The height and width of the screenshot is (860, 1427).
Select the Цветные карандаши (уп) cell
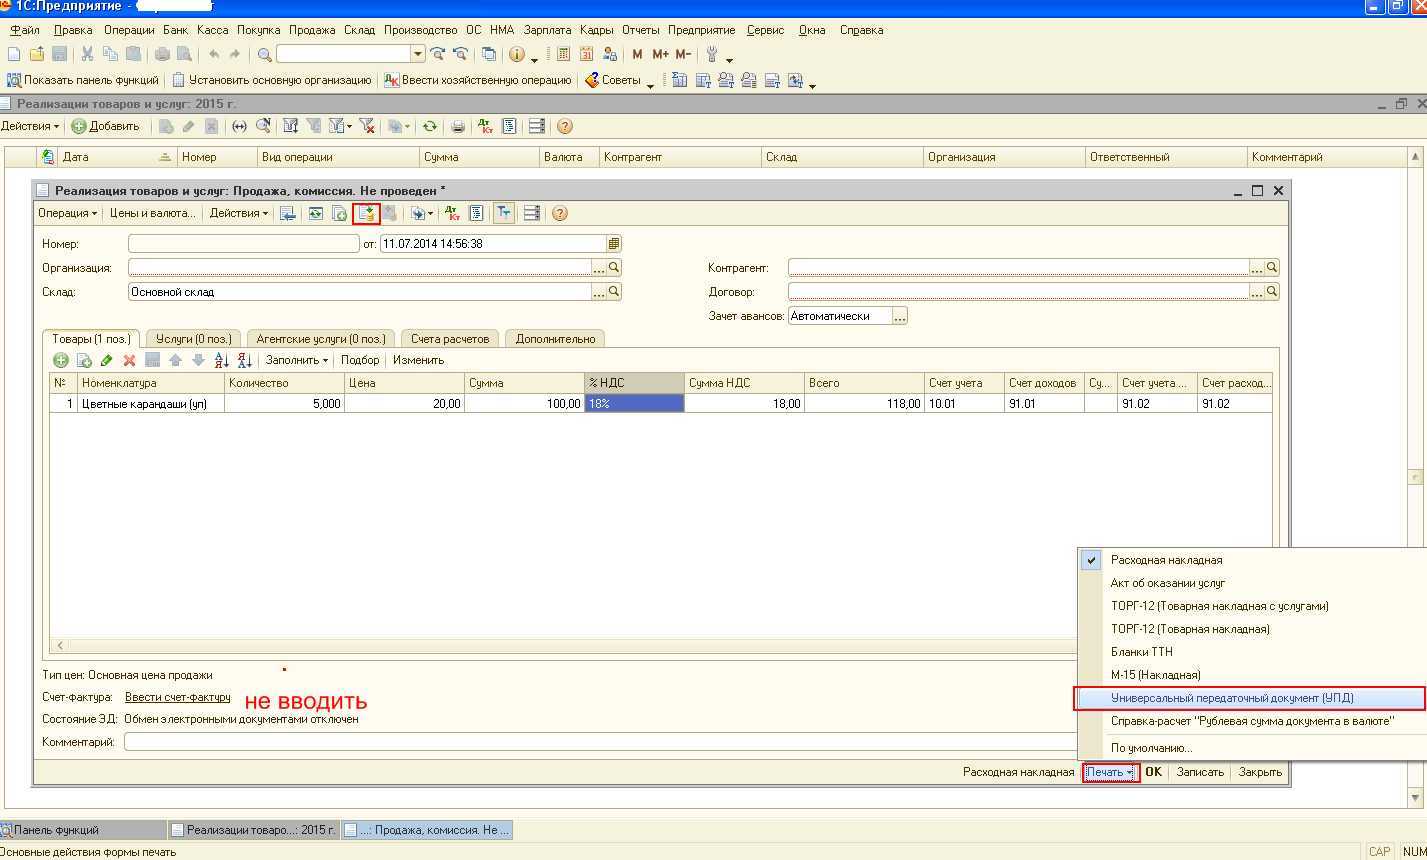coord(151,404)
